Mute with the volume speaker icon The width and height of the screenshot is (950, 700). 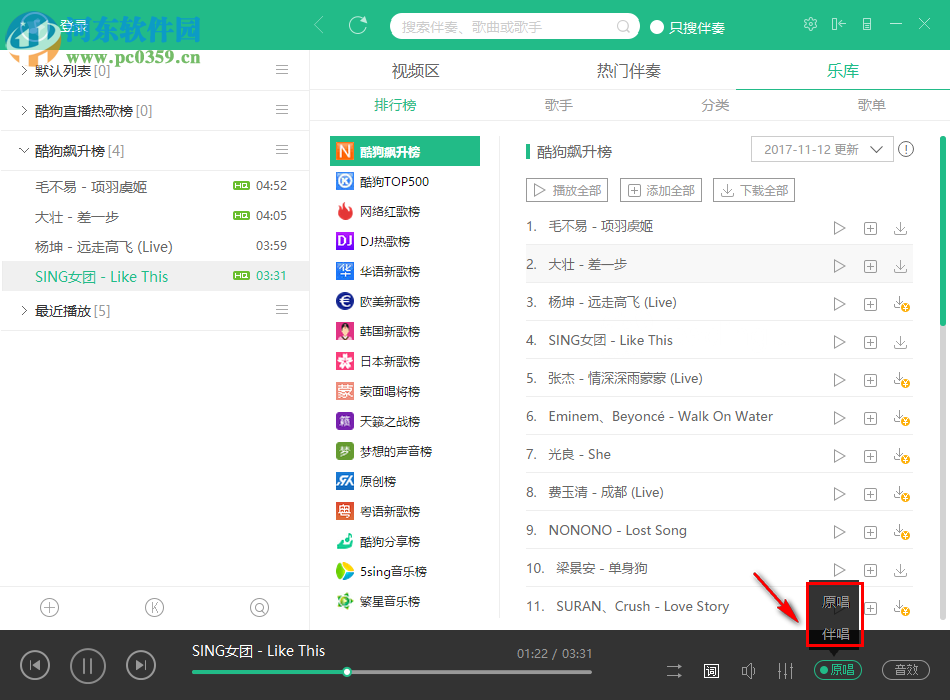748,670
